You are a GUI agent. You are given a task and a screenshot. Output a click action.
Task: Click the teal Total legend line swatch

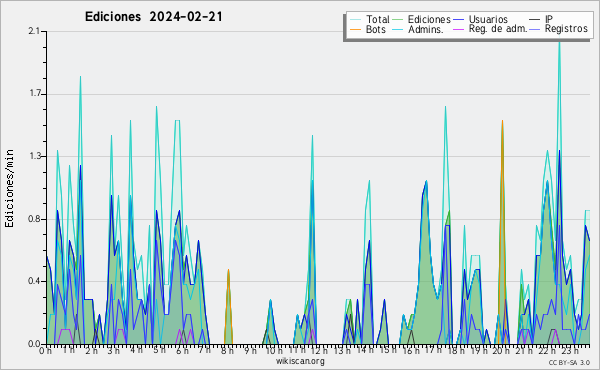(355, 20)
